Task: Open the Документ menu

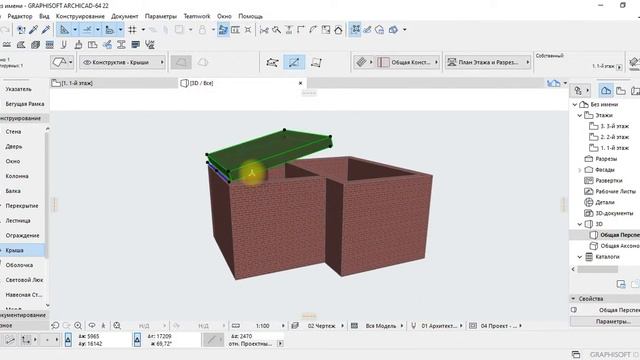Action: pyautogui.click(x=124, y=16)
